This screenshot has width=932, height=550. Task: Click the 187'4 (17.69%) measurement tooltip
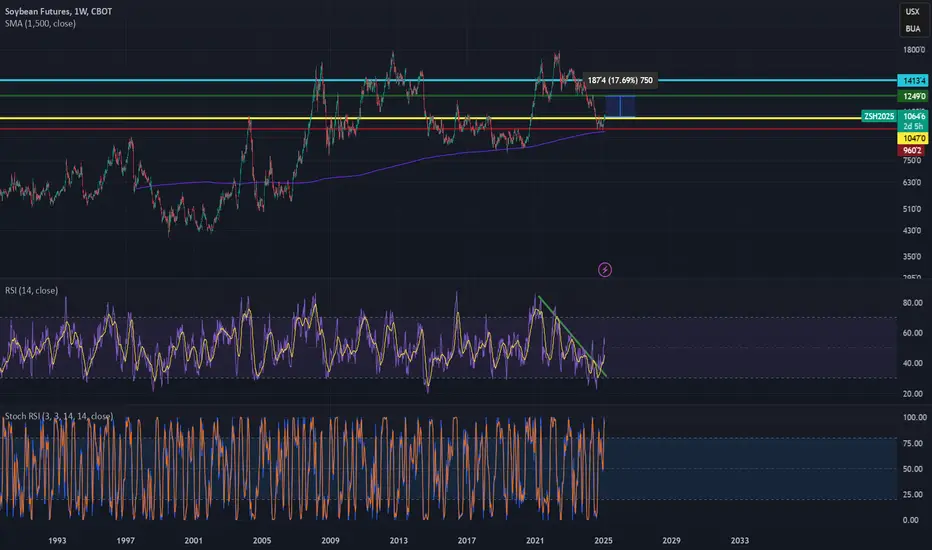click(620, 80)
